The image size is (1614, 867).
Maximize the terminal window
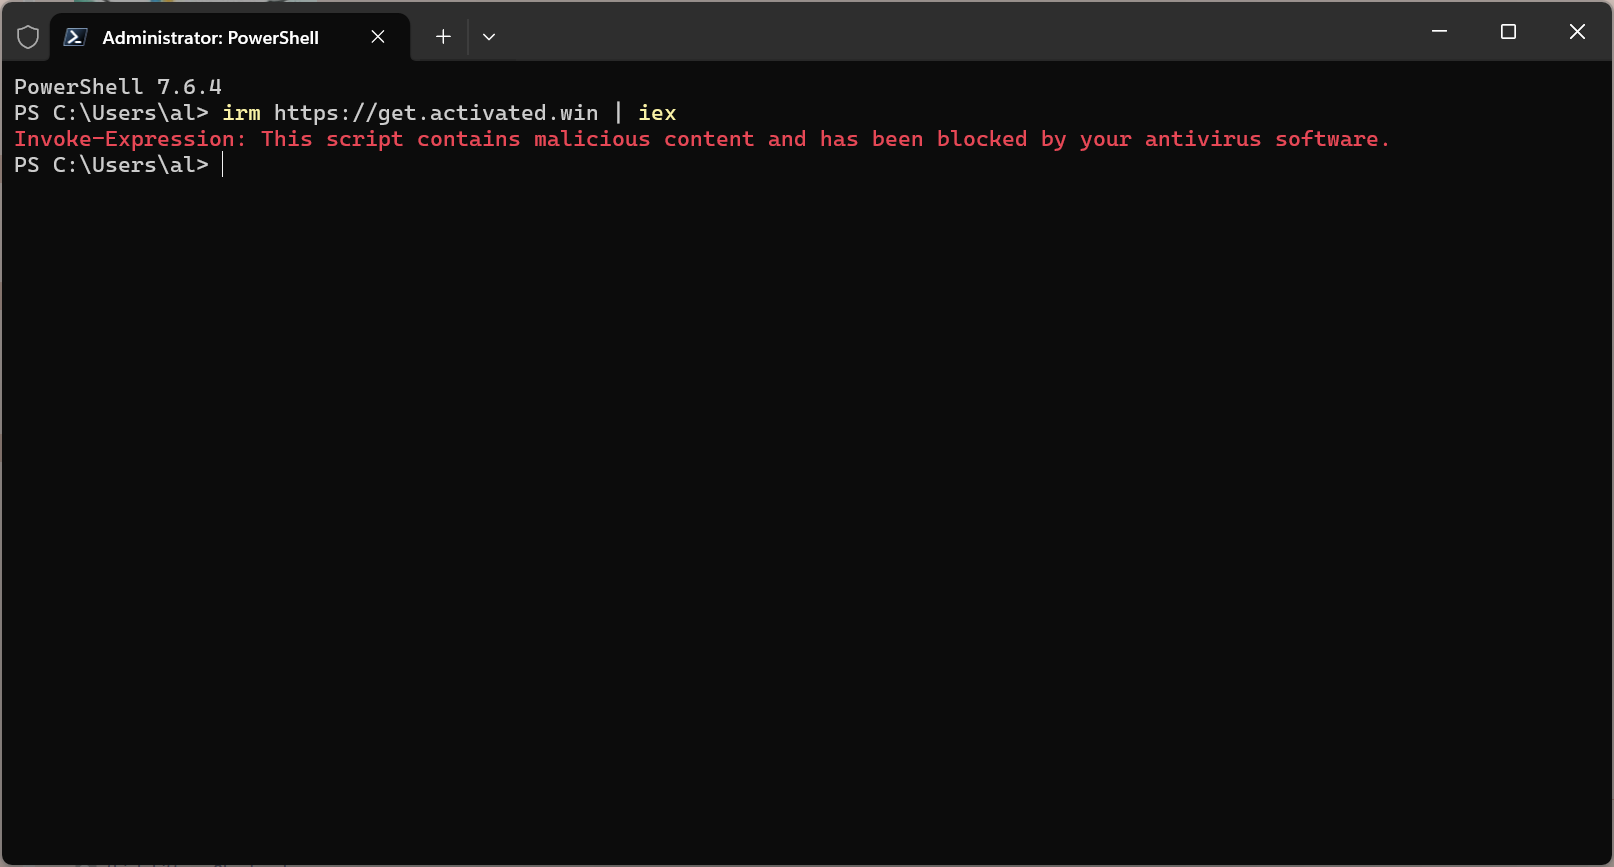click(1508, 32)
